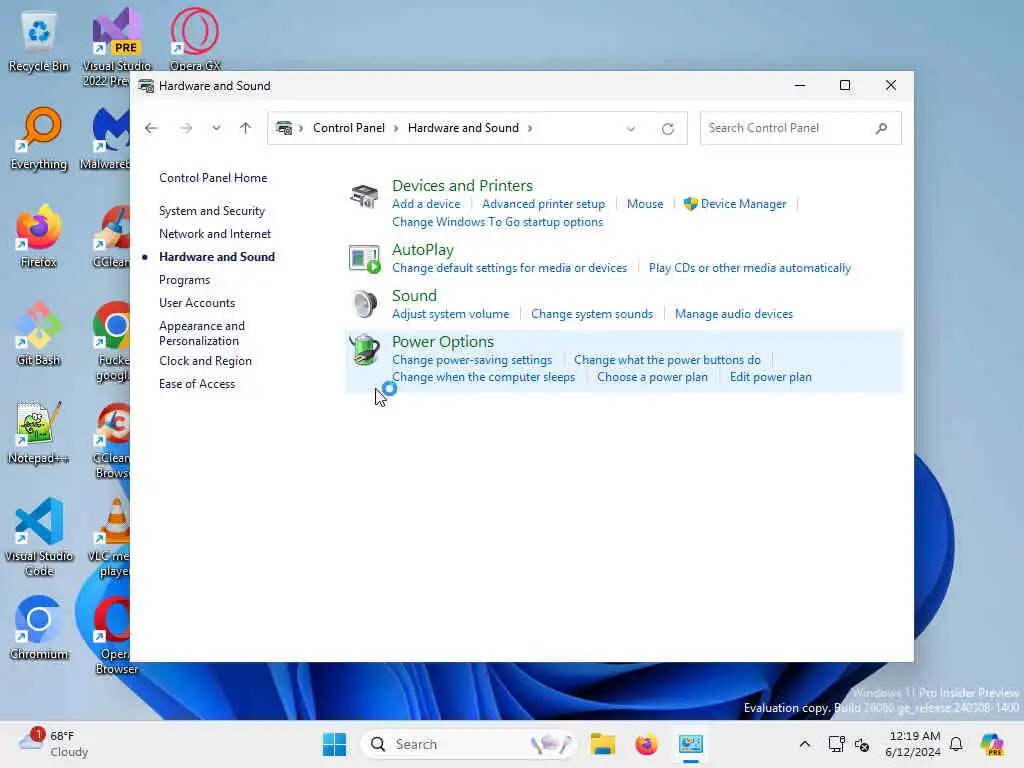Open the weather widget showing 68°F Cloudy
Image resolution: width=1024 pixels, height=768 pixels.
tap(54, 744)
